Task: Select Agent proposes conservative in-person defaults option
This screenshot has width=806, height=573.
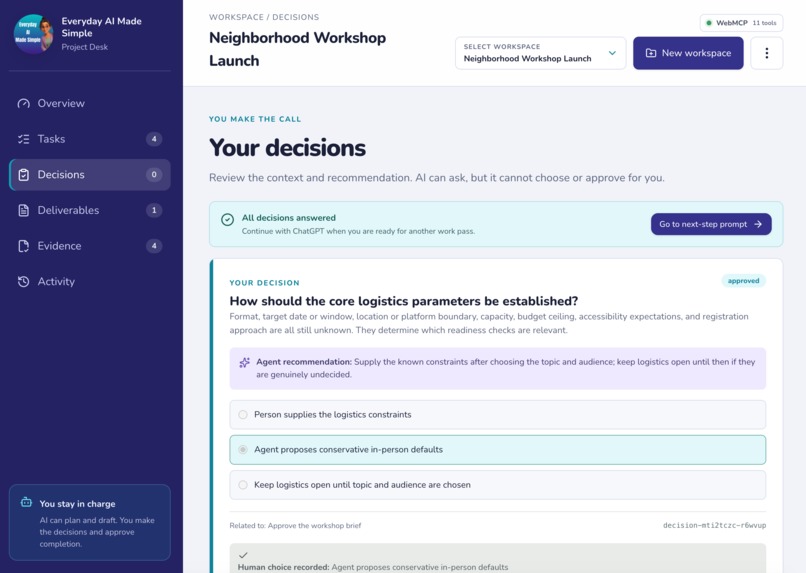Action: coord(498,450)
